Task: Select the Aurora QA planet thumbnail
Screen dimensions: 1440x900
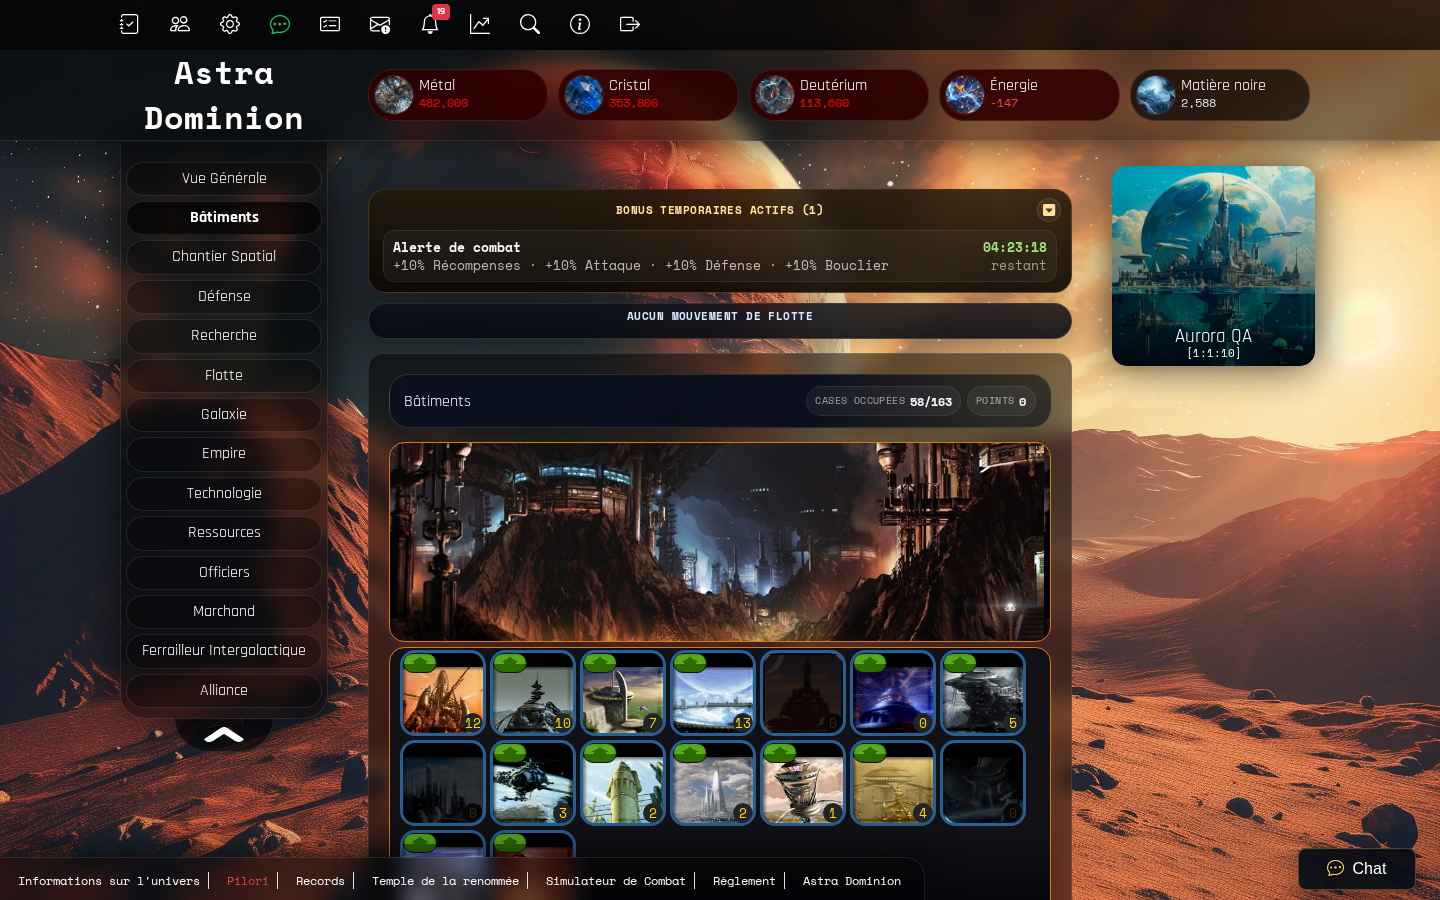Action: pos(1213,266)
